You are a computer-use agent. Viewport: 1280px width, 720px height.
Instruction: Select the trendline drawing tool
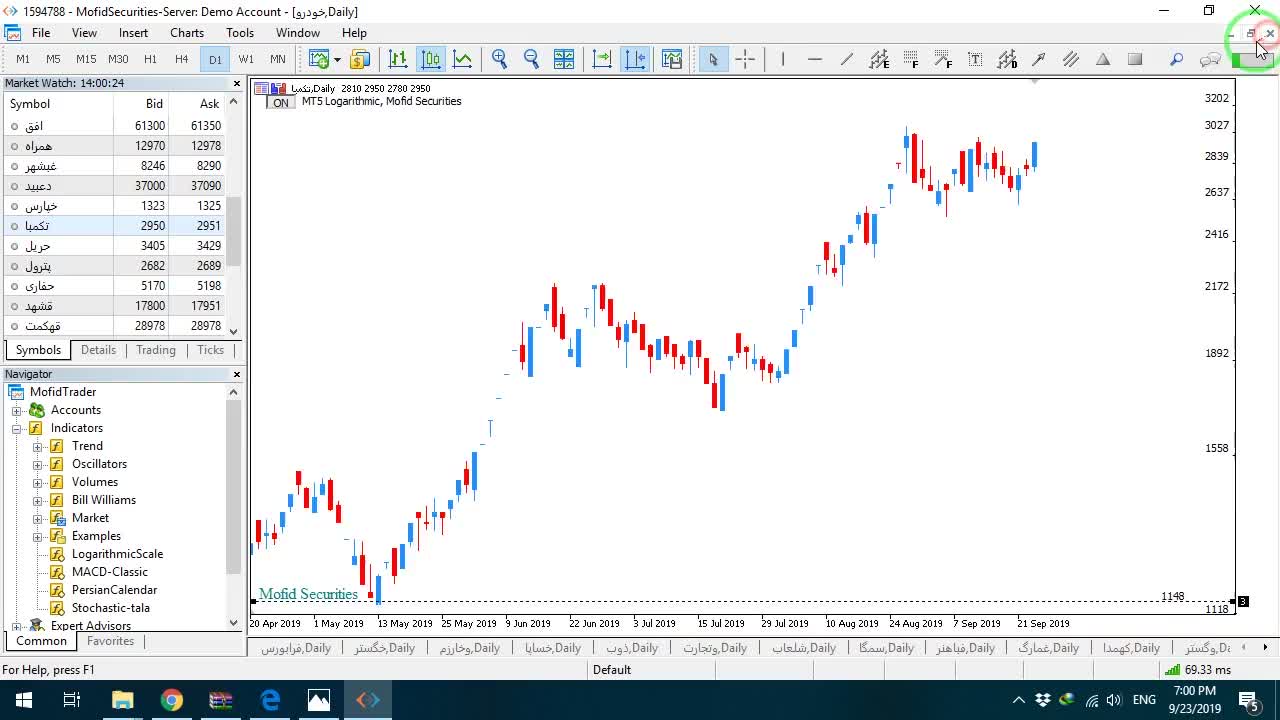coord(847,59)
